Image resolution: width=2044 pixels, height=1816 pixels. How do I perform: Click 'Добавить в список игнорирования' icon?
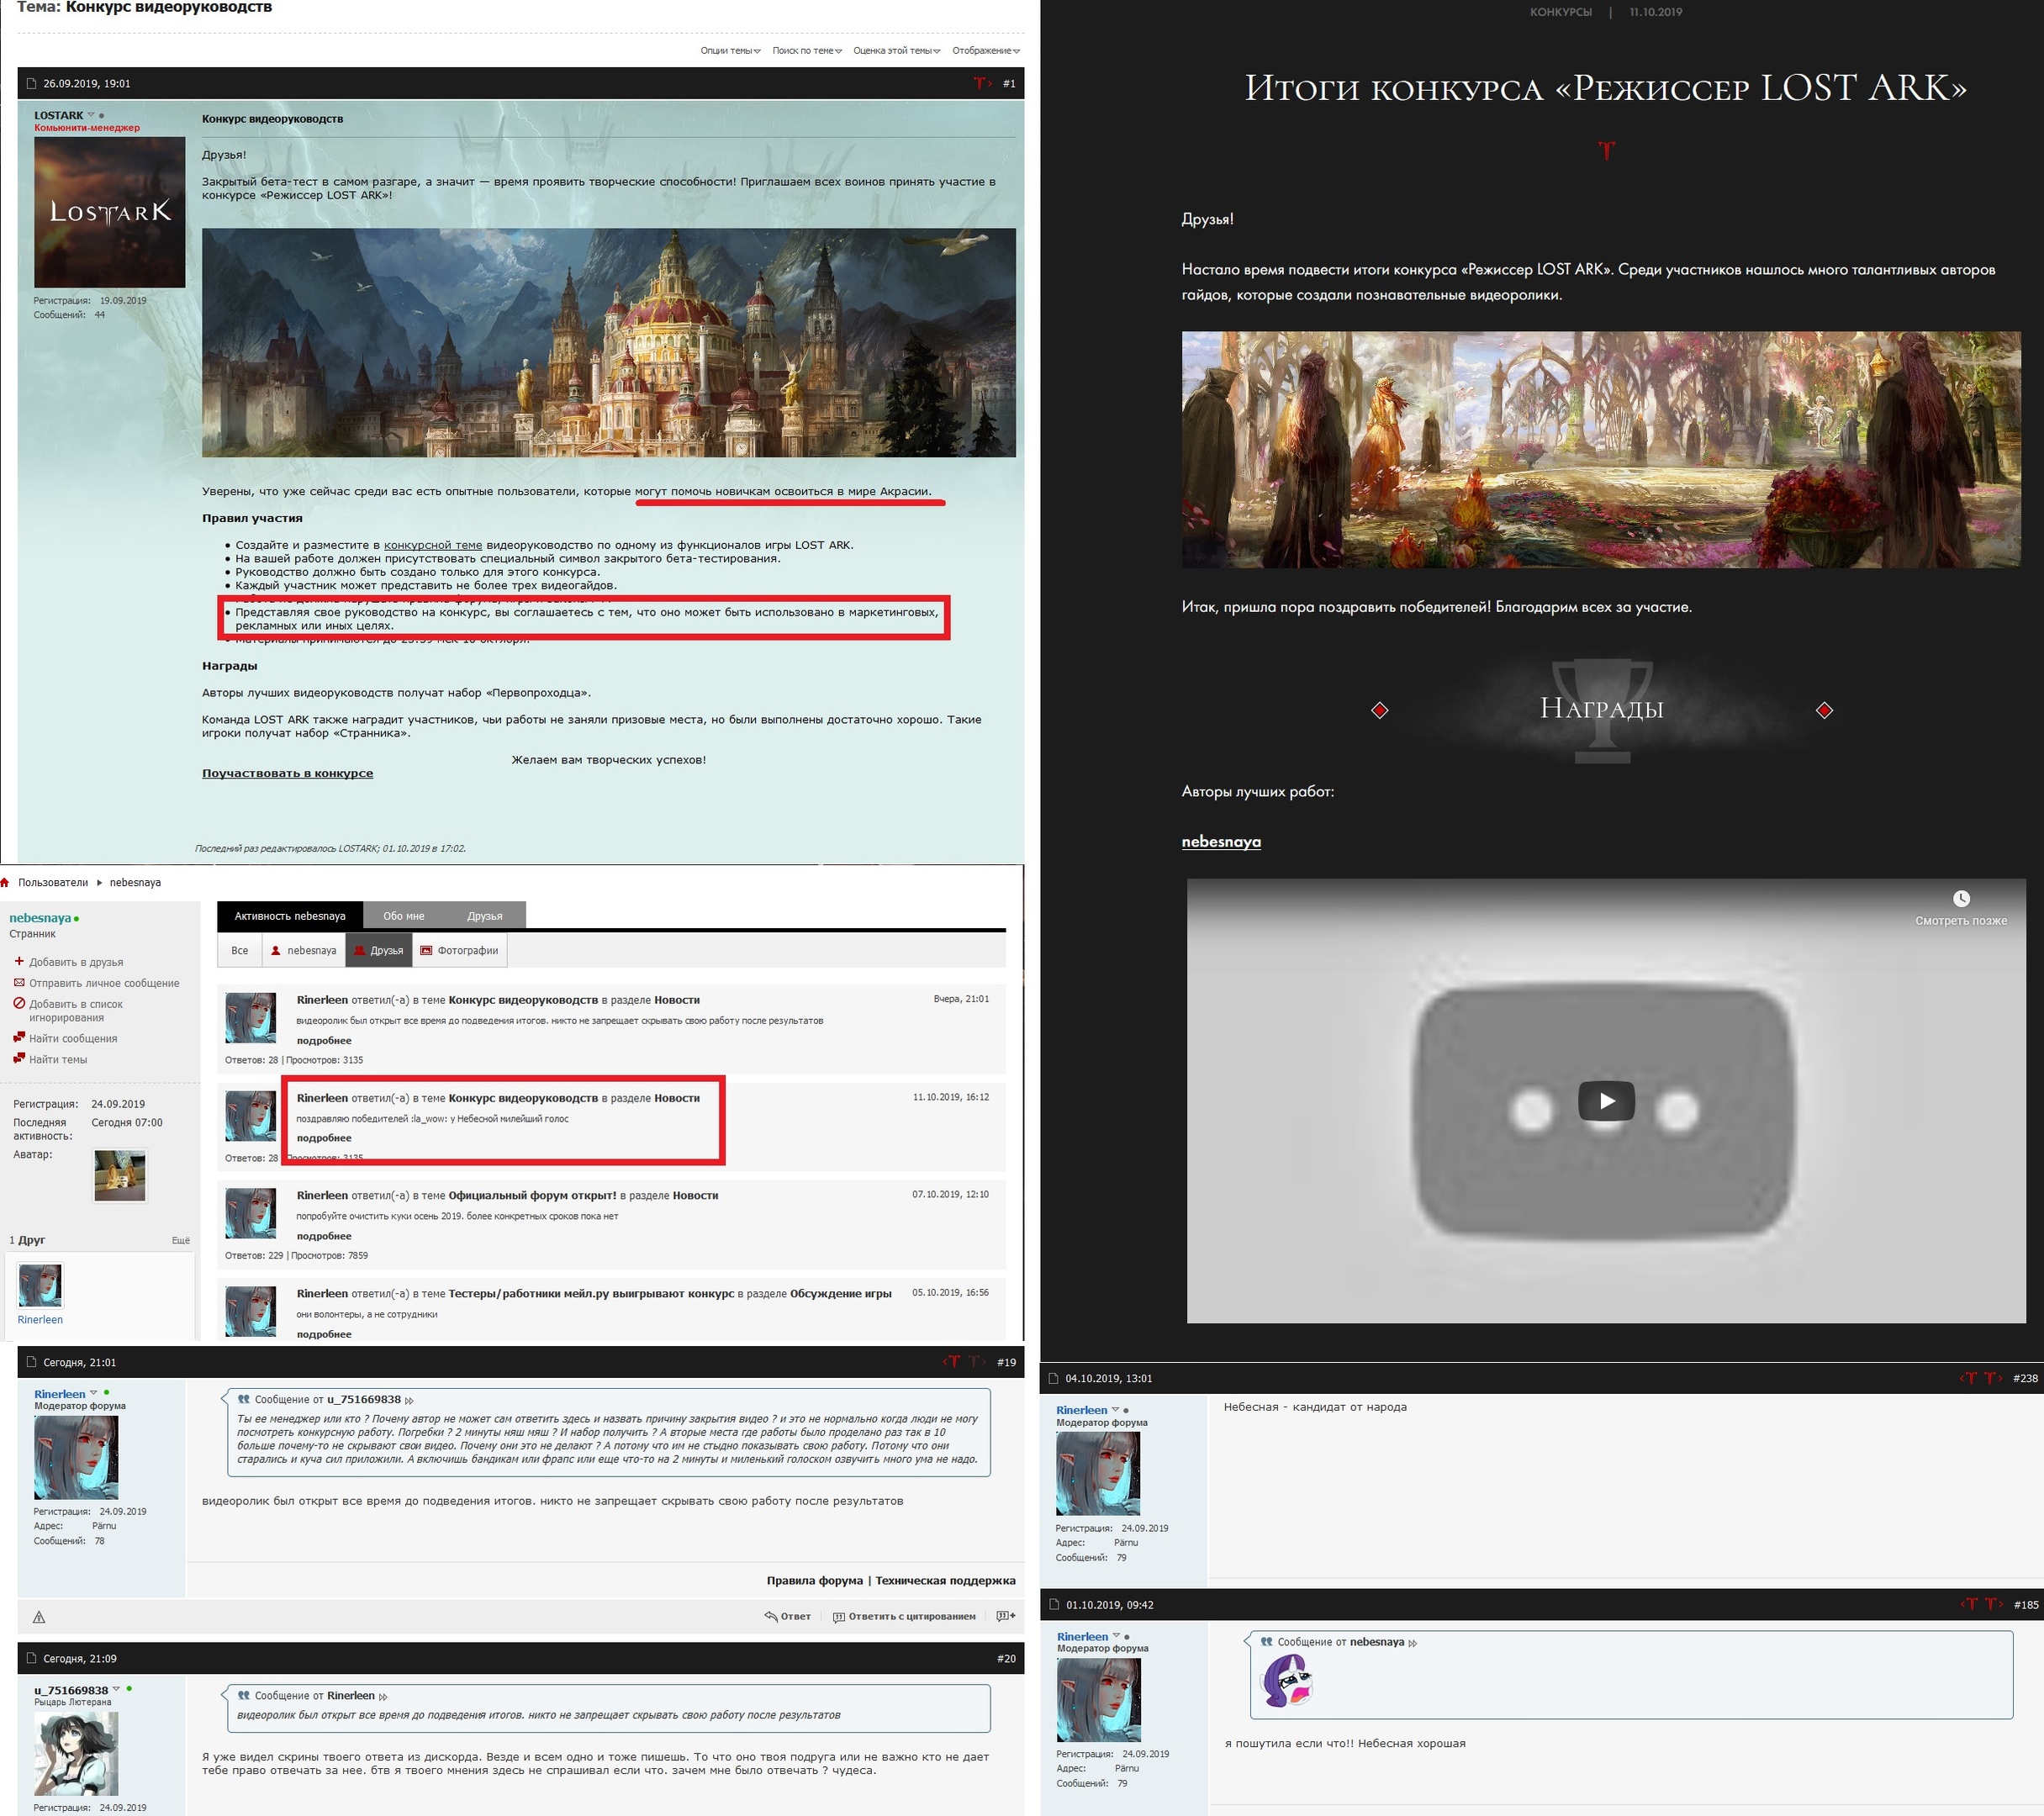click(x=18, y=1003)
